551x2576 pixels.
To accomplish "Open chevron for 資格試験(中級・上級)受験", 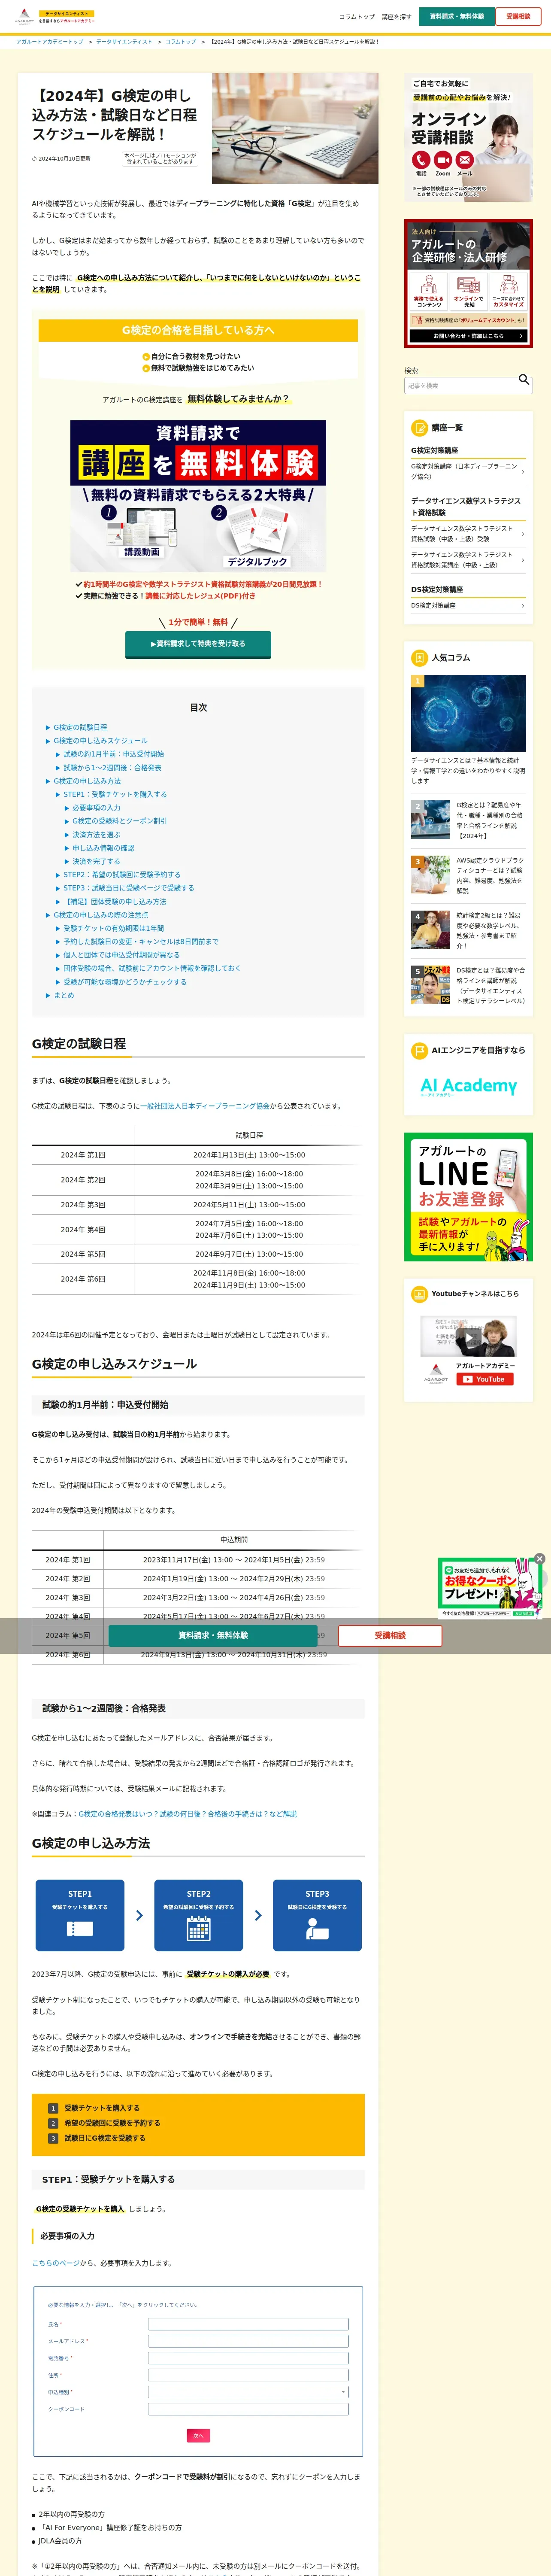I will click(523, 534).
